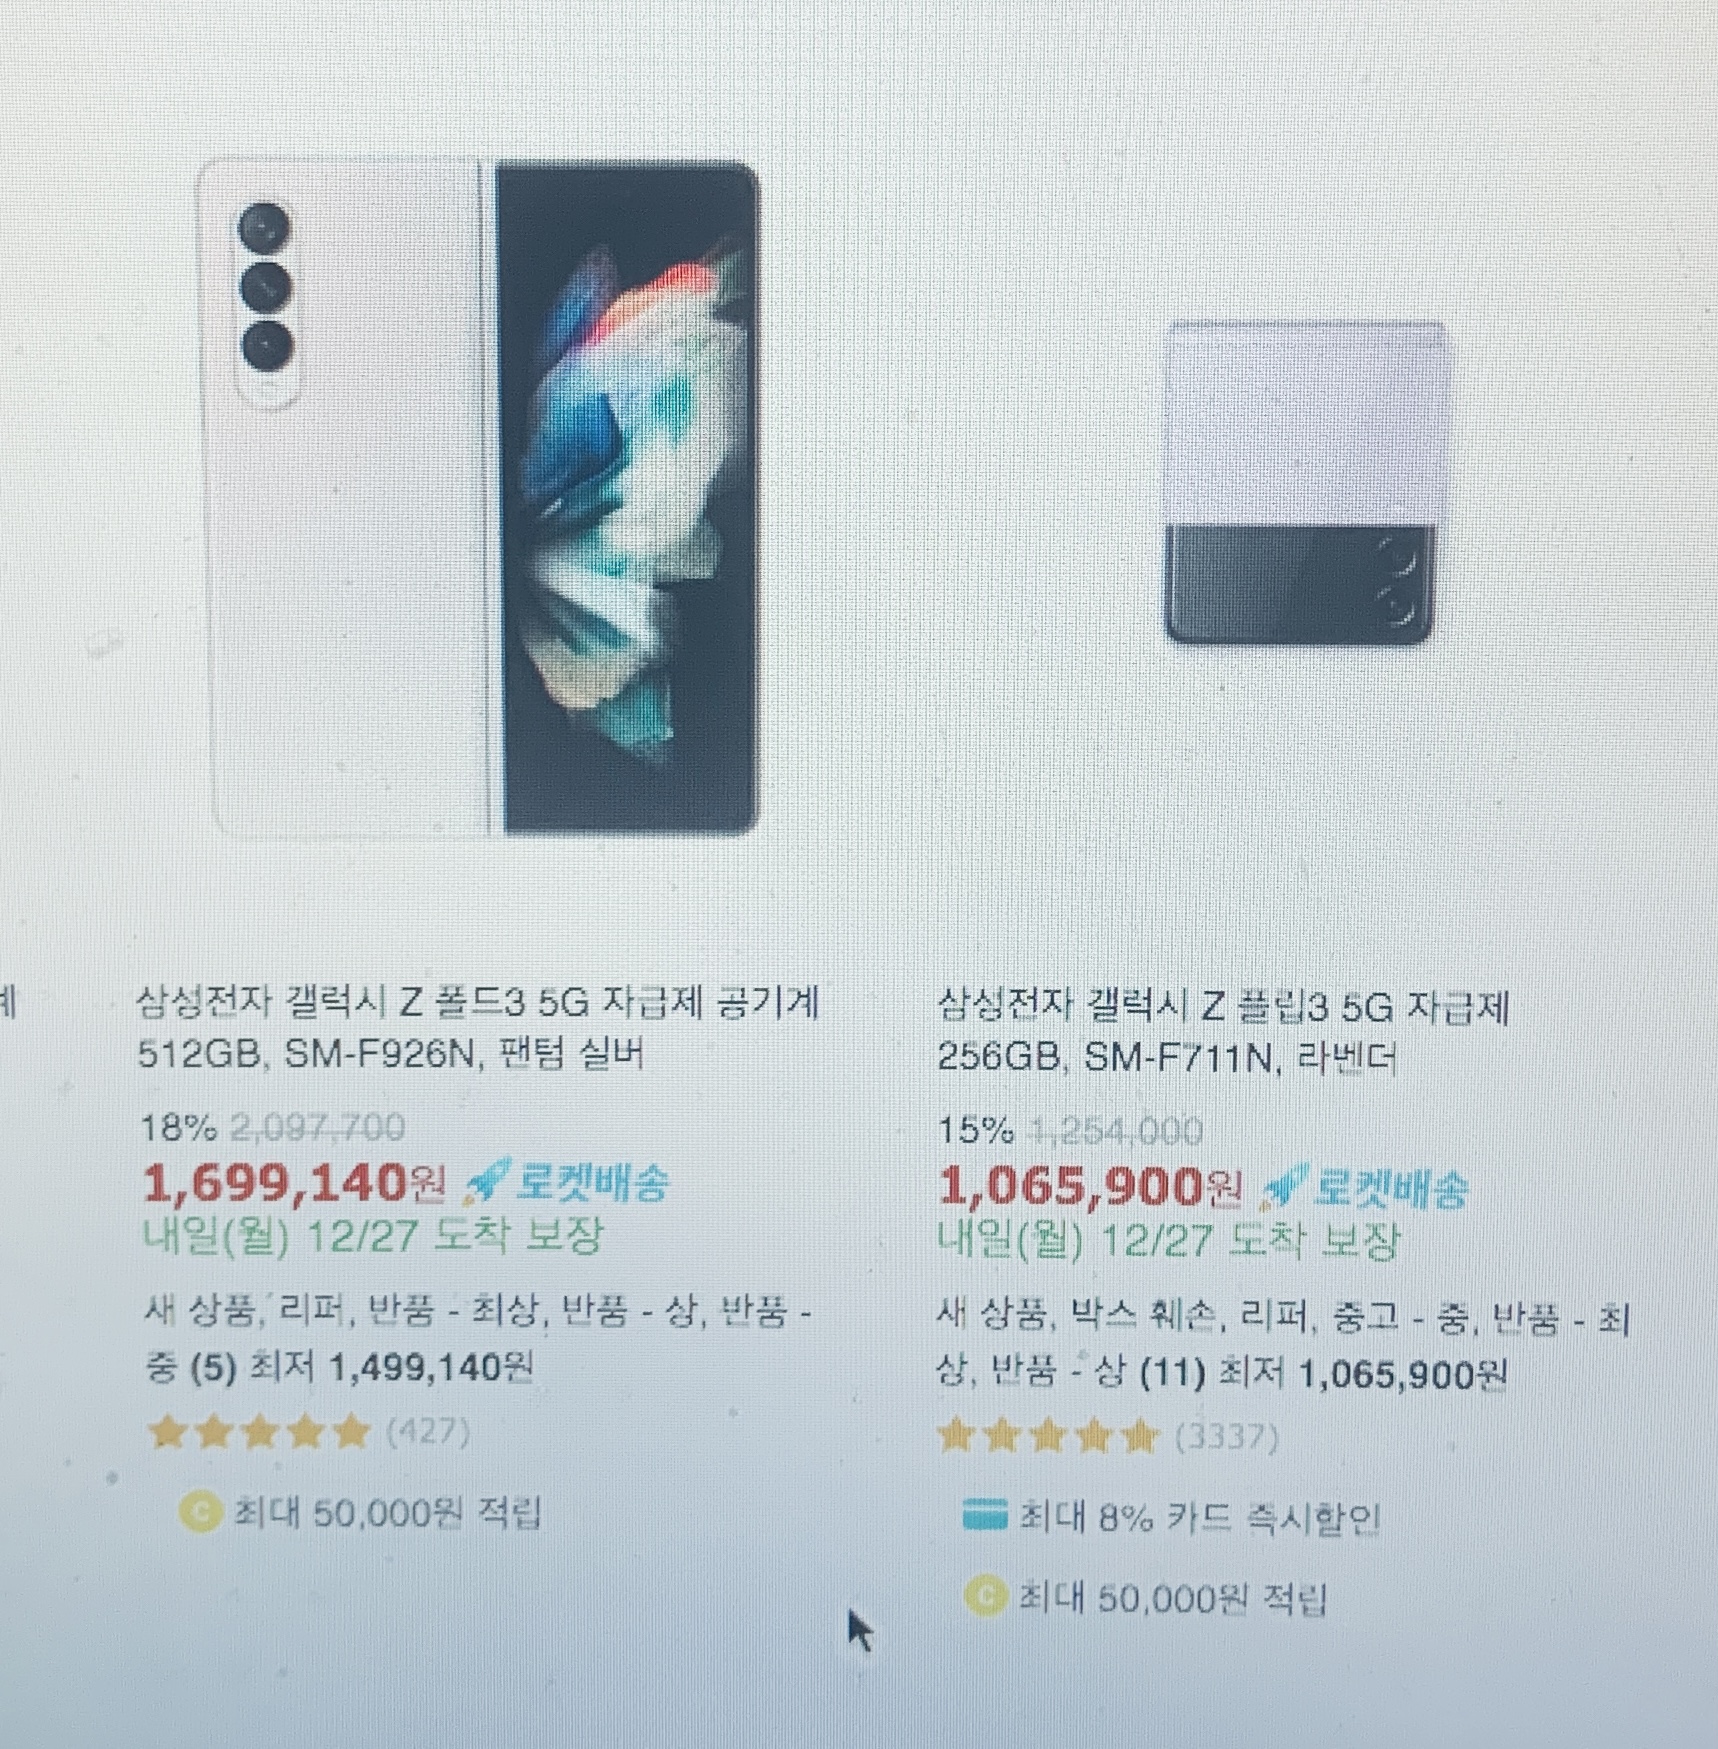
Task: Click the 1,699,140원 price
Action: coord(294,1183)
